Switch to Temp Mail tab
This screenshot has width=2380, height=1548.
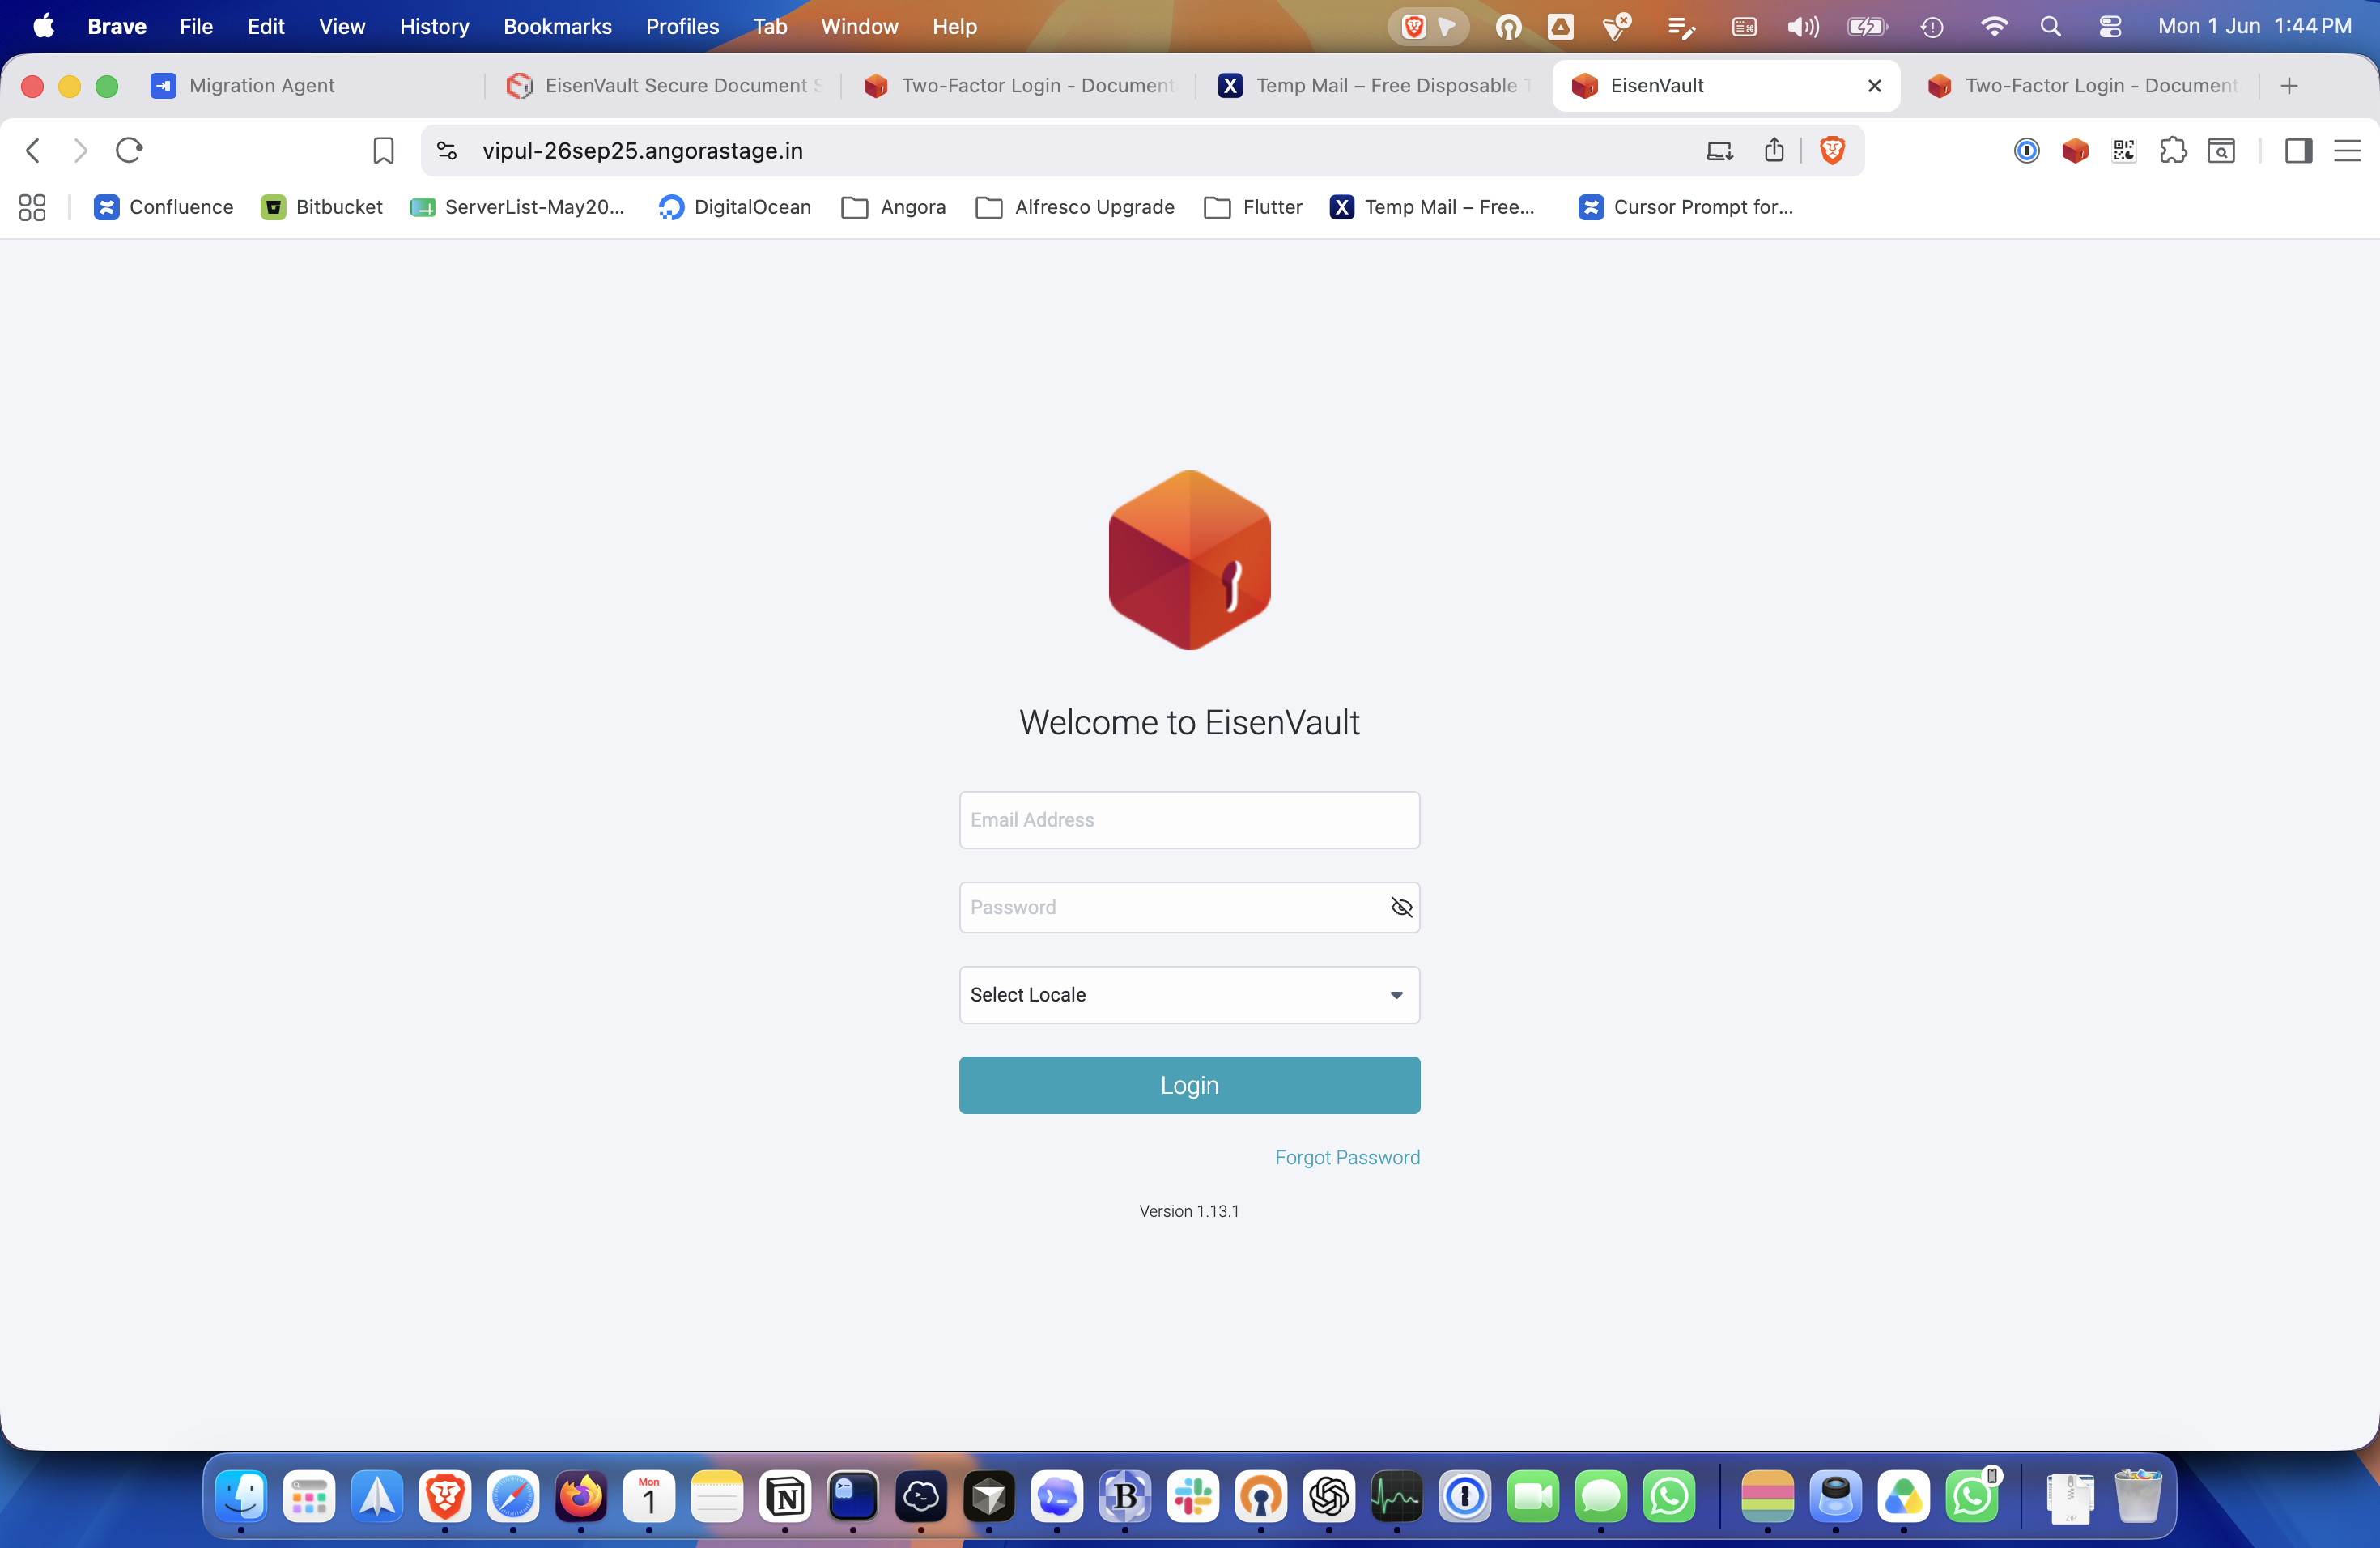click(1375, 86)
